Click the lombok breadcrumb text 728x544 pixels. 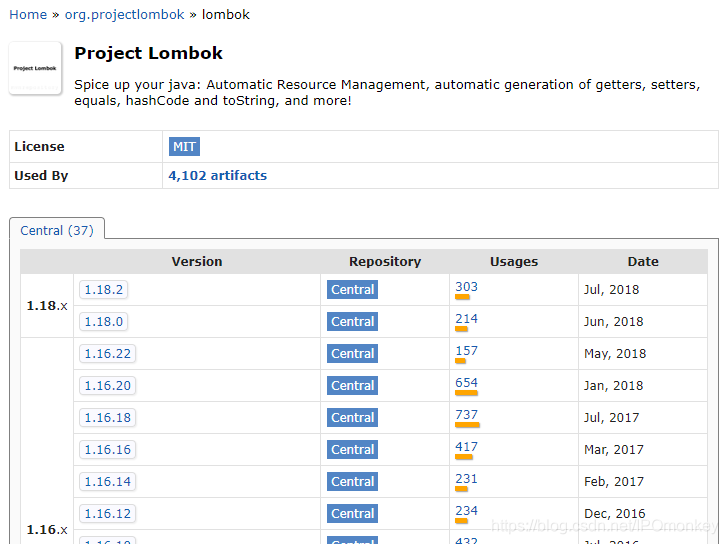(226, 15)
